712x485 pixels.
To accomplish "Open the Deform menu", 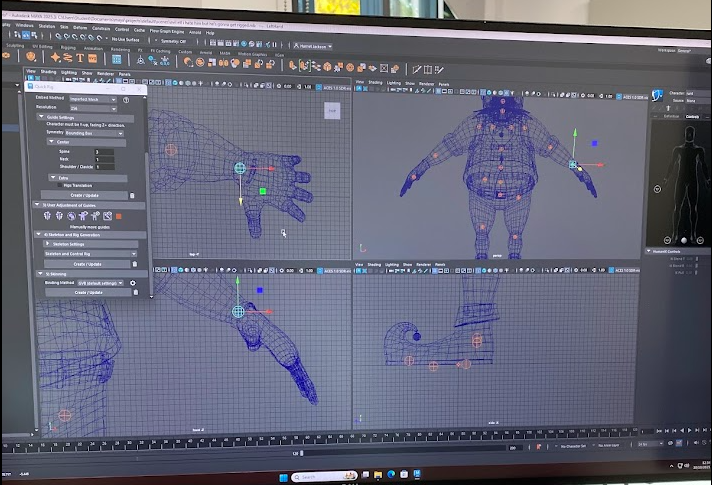I will click(80, 28).
